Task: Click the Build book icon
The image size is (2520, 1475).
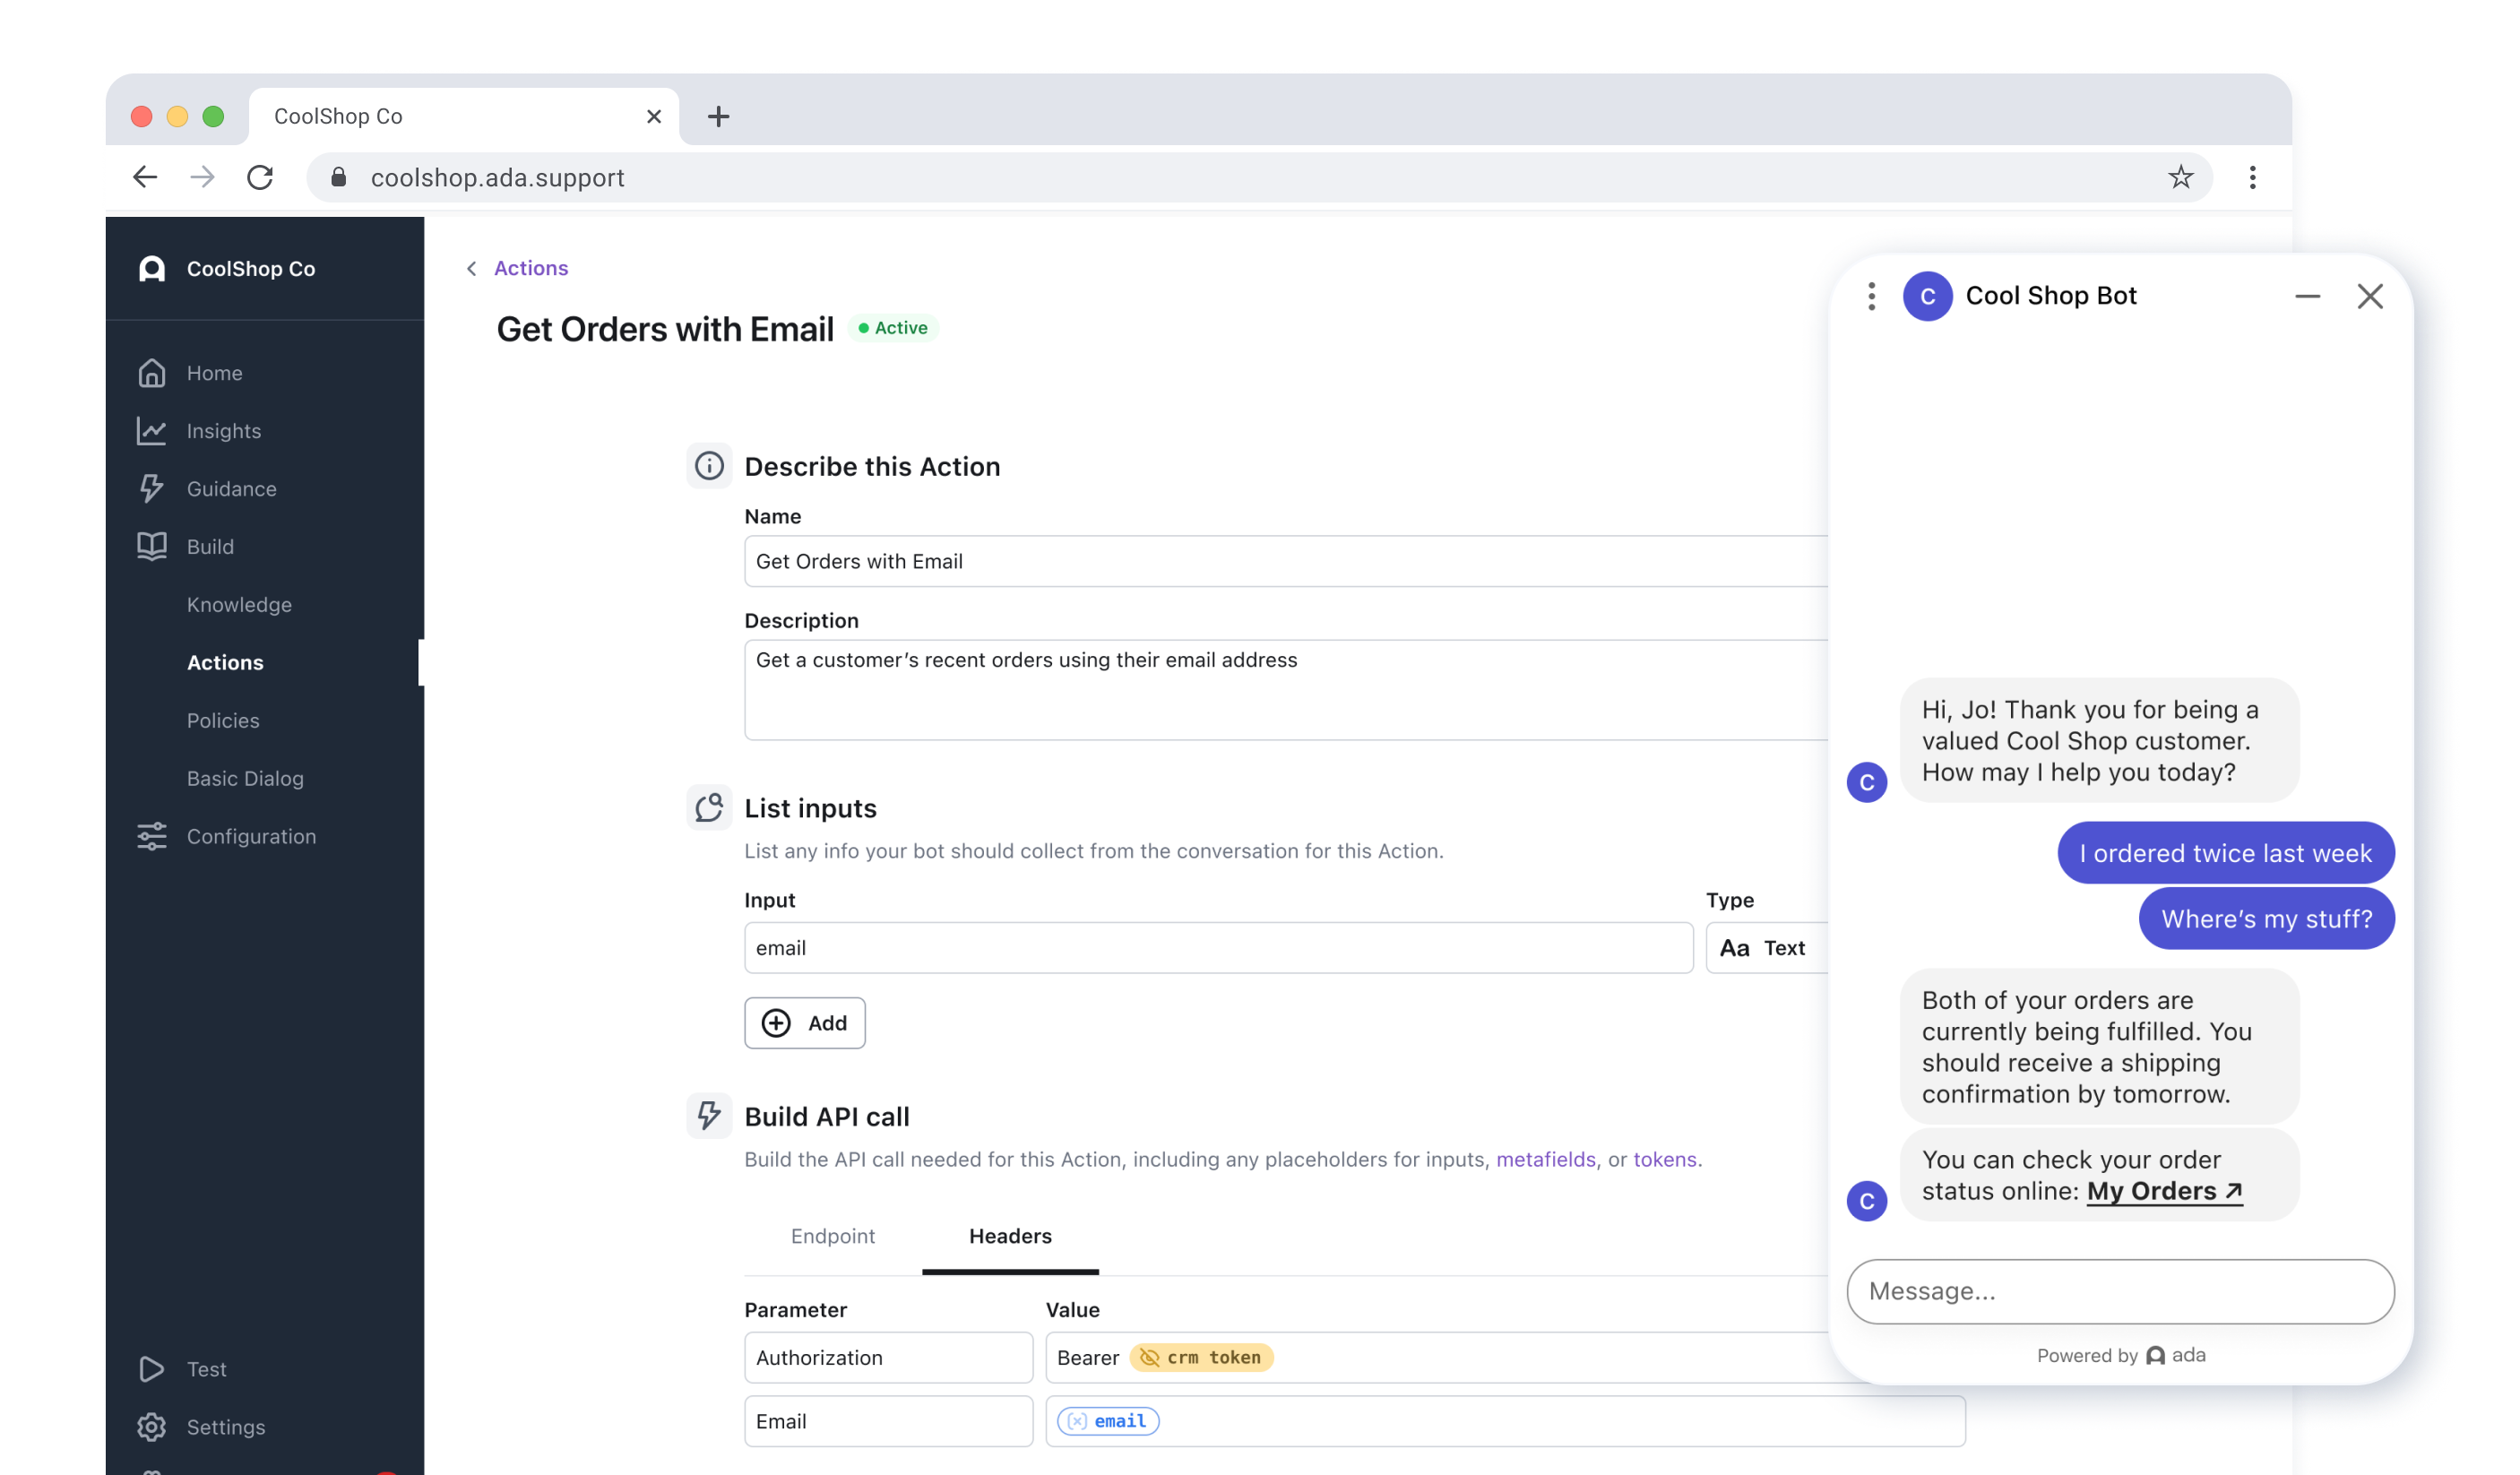Action: [152, 546]
